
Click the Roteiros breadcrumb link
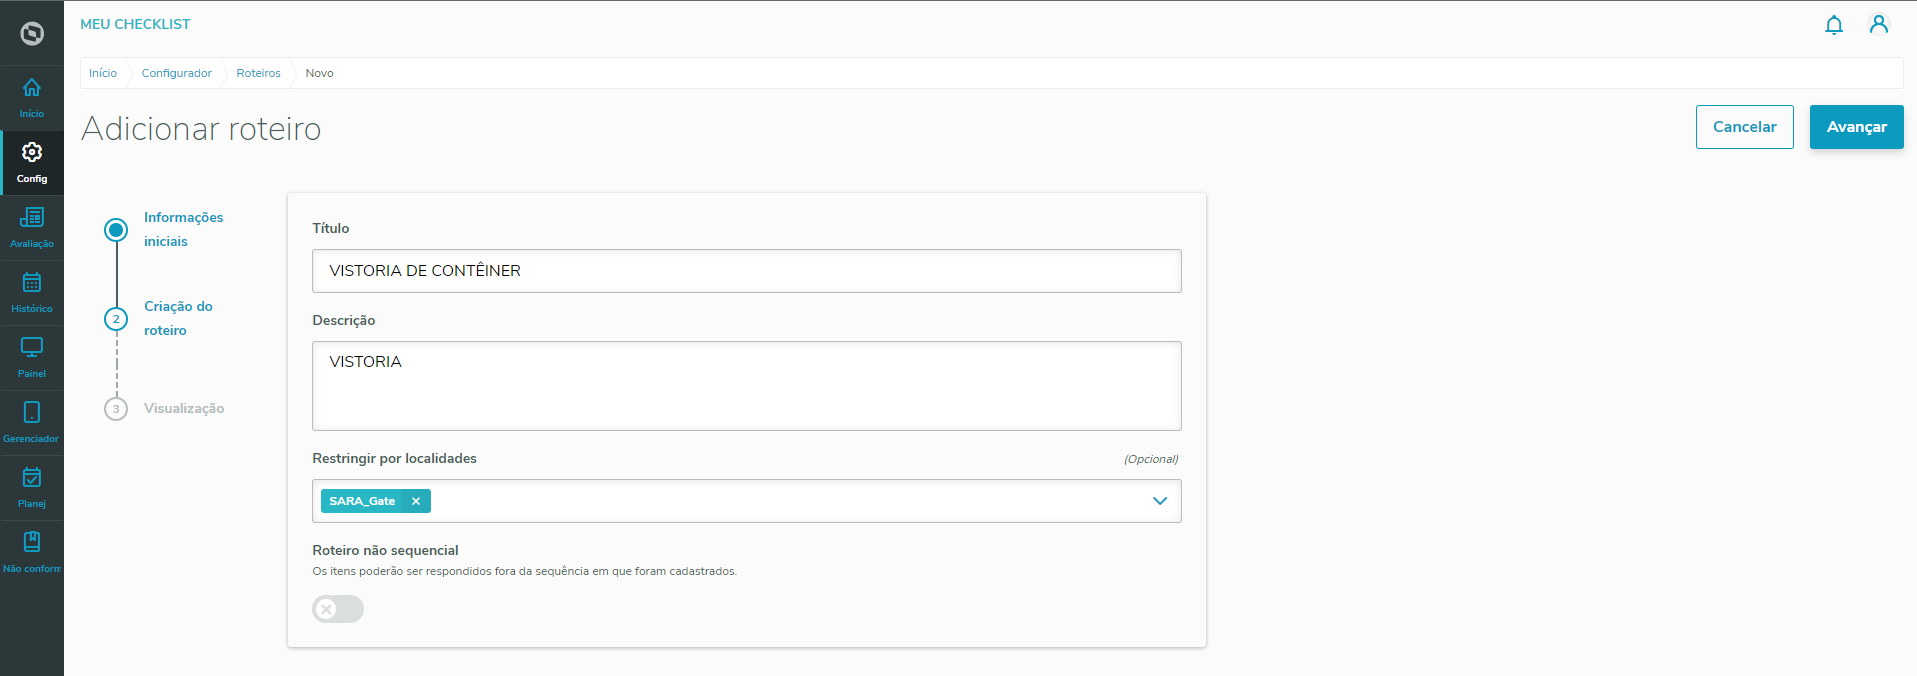point(258,73)
